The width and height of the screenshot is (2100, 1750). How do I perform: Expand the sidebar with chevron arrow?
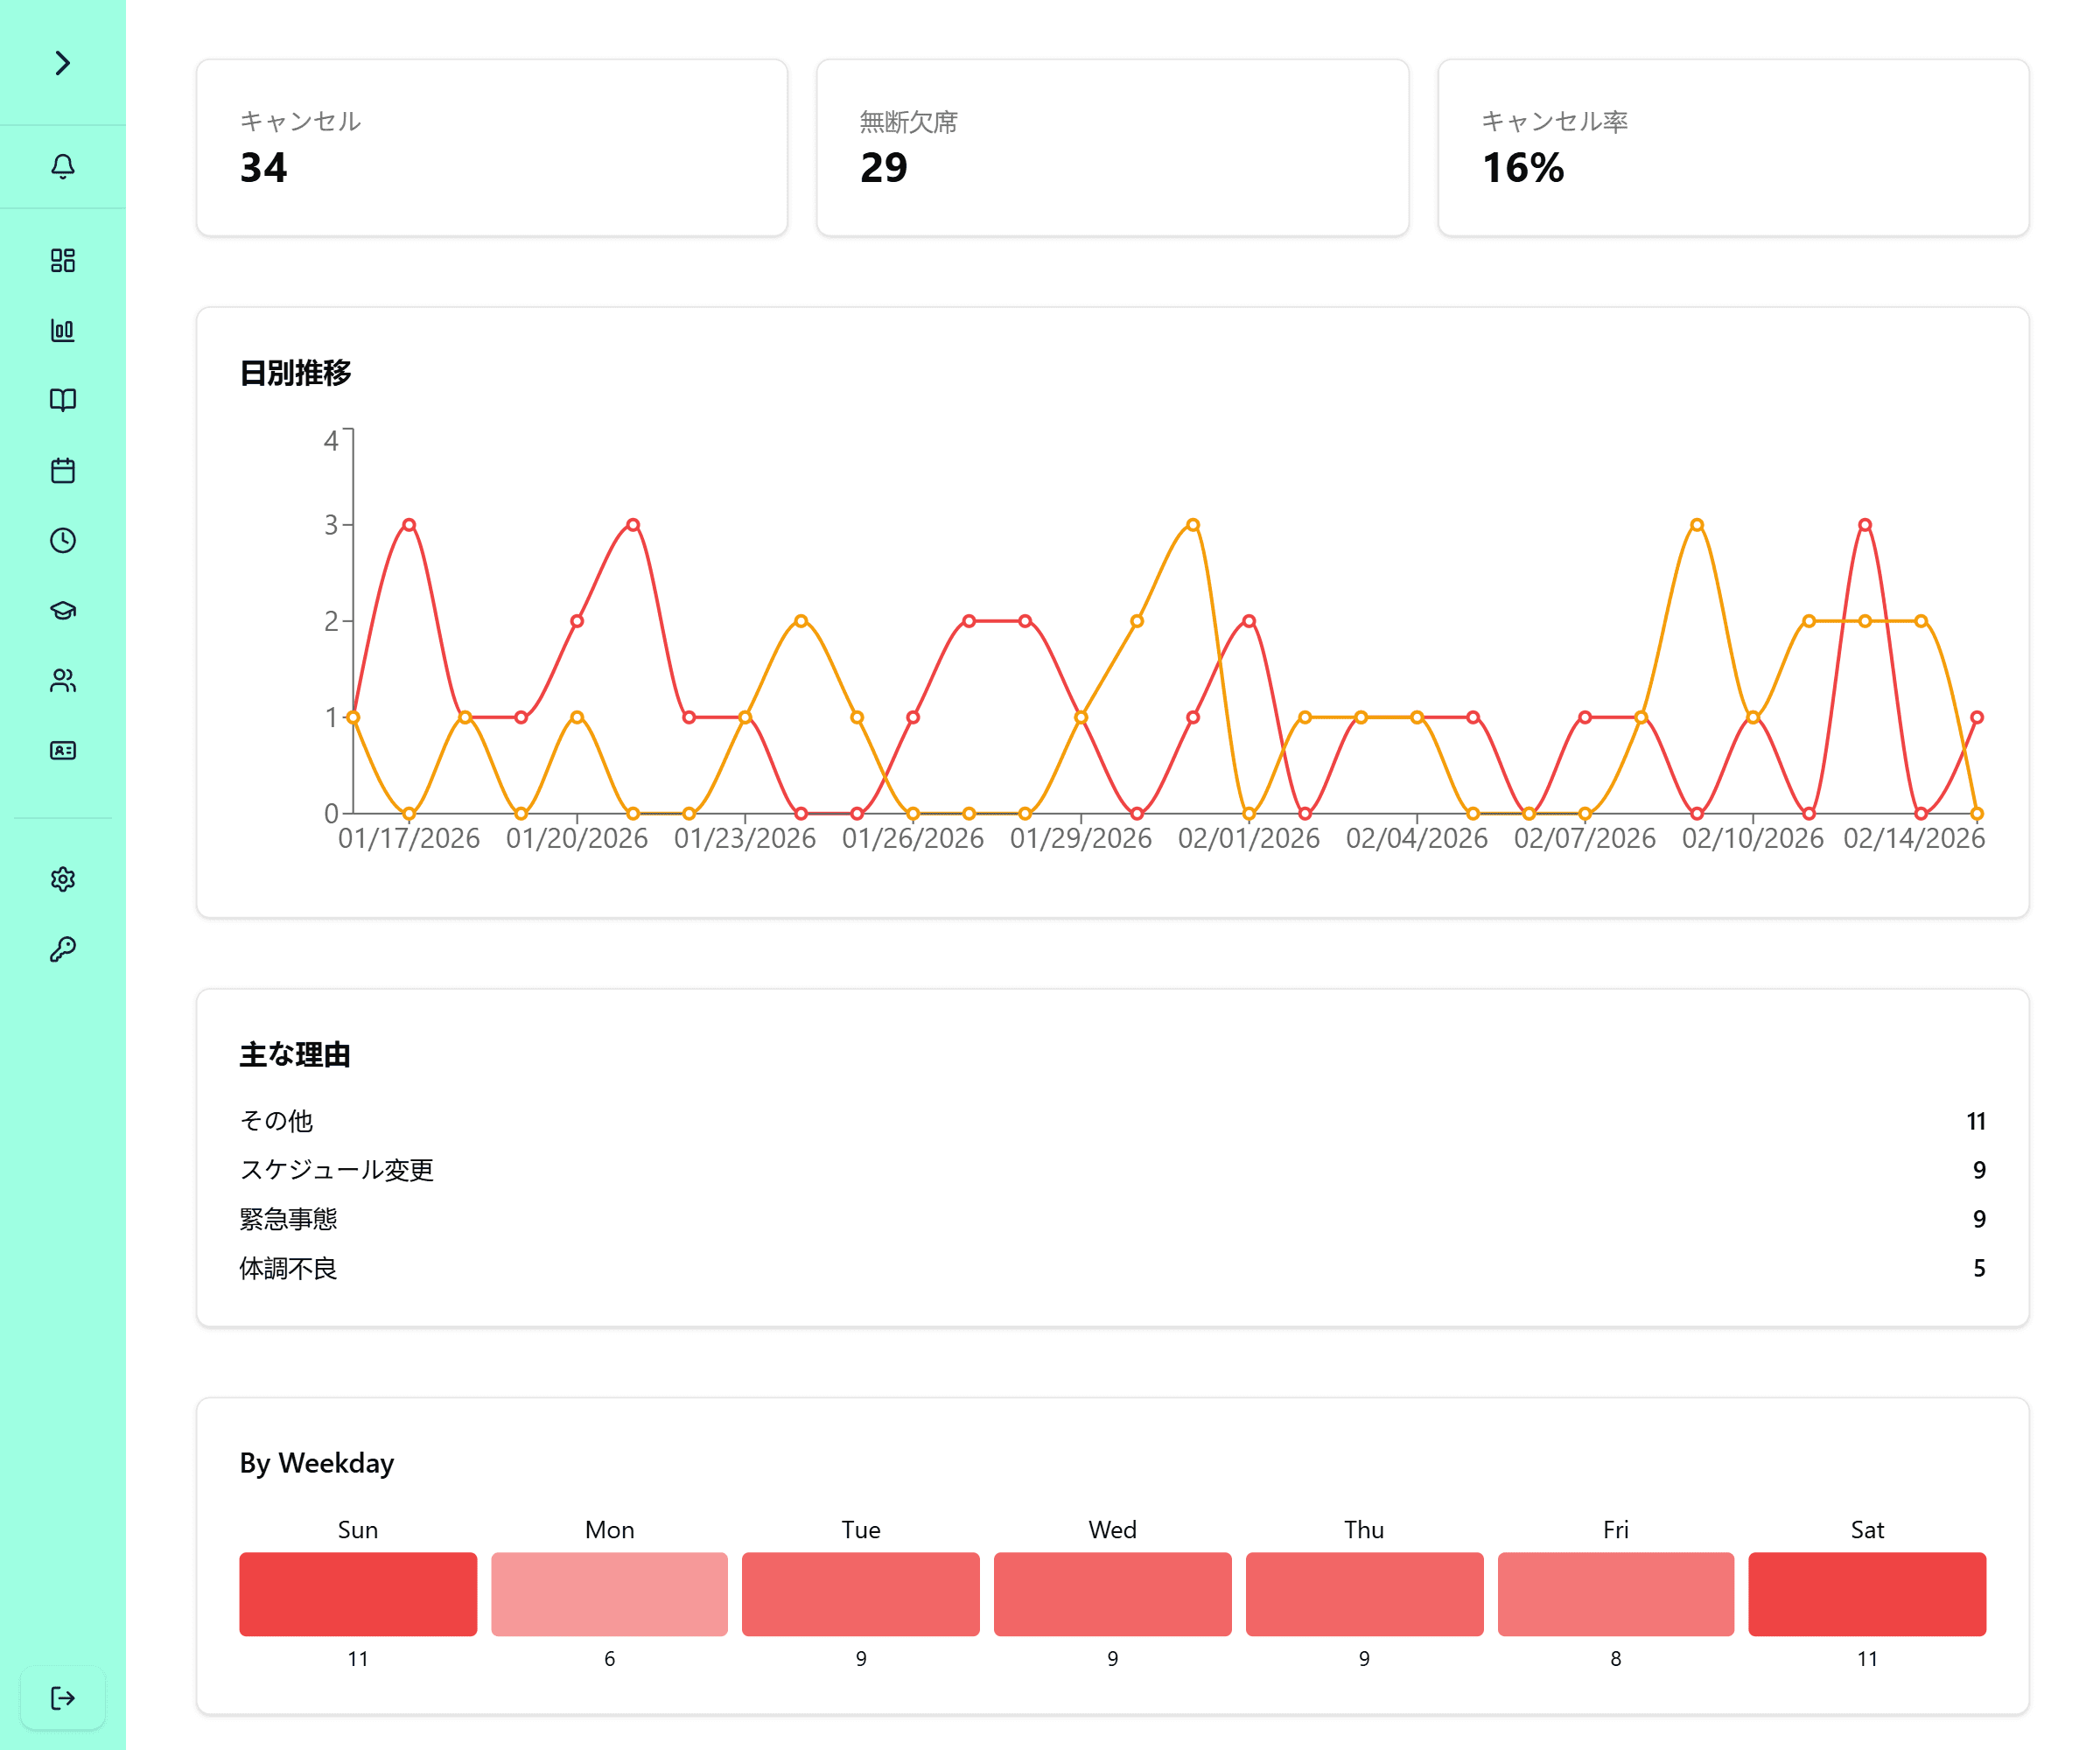tap(62, 63)
